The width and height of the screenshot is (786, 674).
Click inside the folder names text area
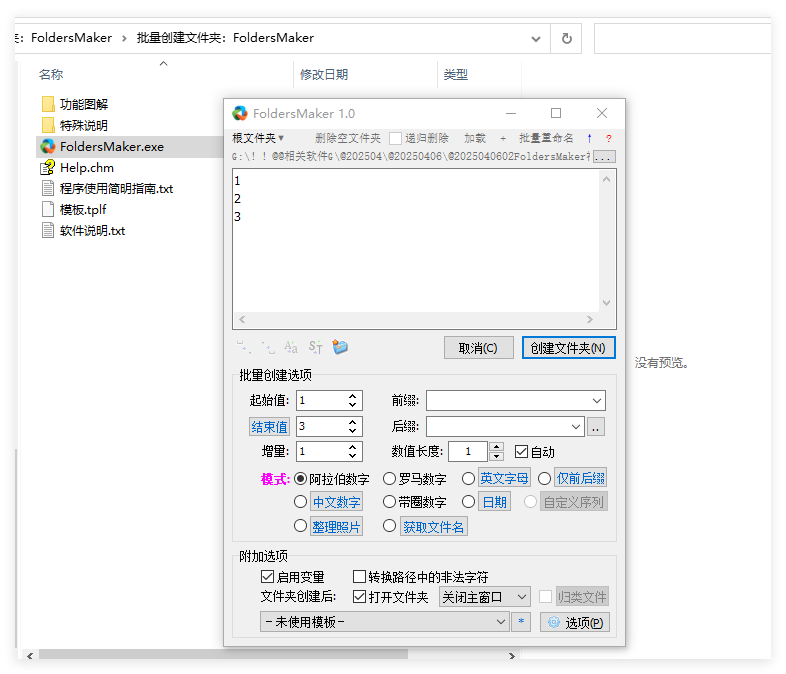[416, 241]
